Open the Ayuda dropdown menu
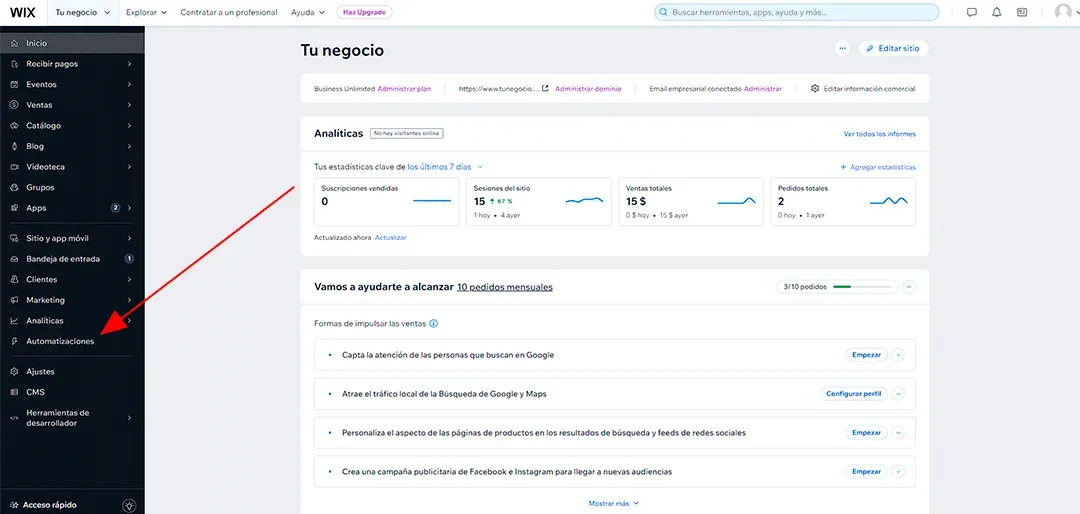This screenshot has width=1080, height=514. 307,12
